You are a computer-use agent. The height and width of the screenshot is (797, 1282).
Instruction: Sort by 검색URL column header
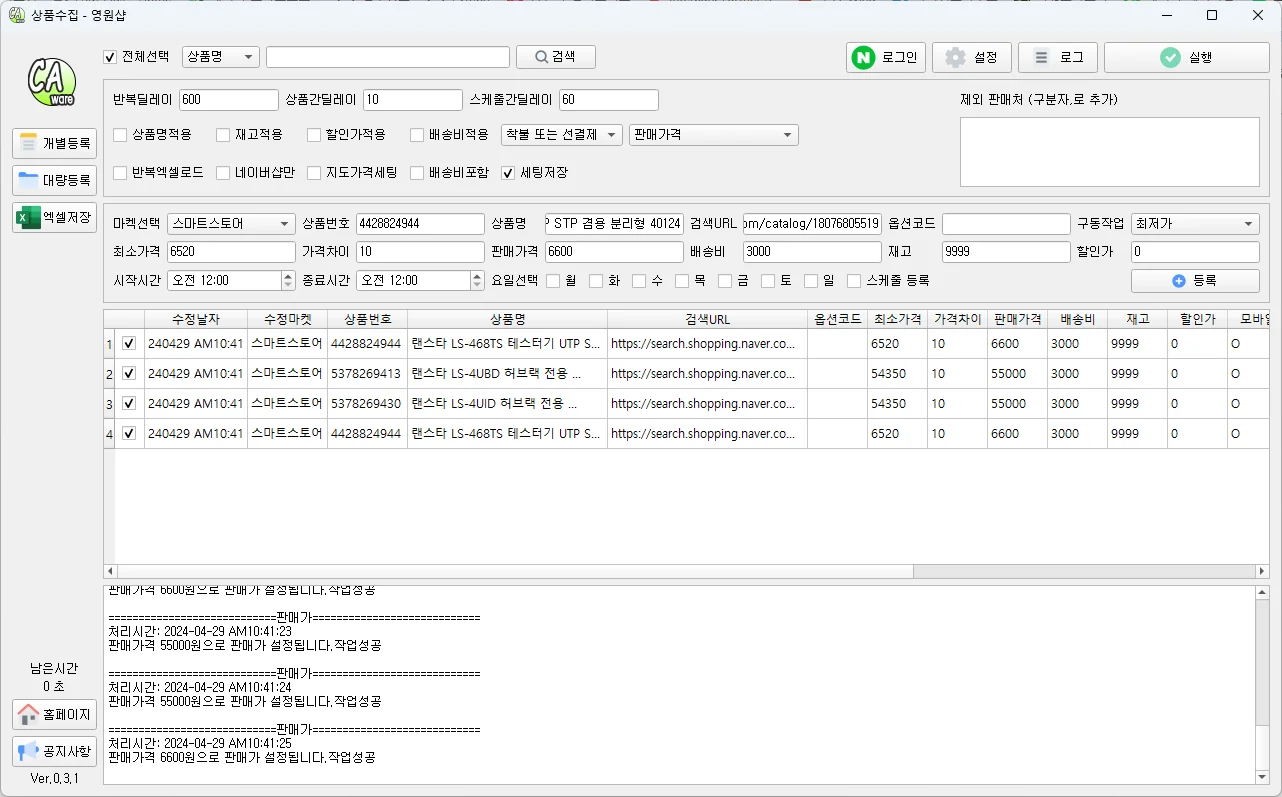(x=707, y=319)
